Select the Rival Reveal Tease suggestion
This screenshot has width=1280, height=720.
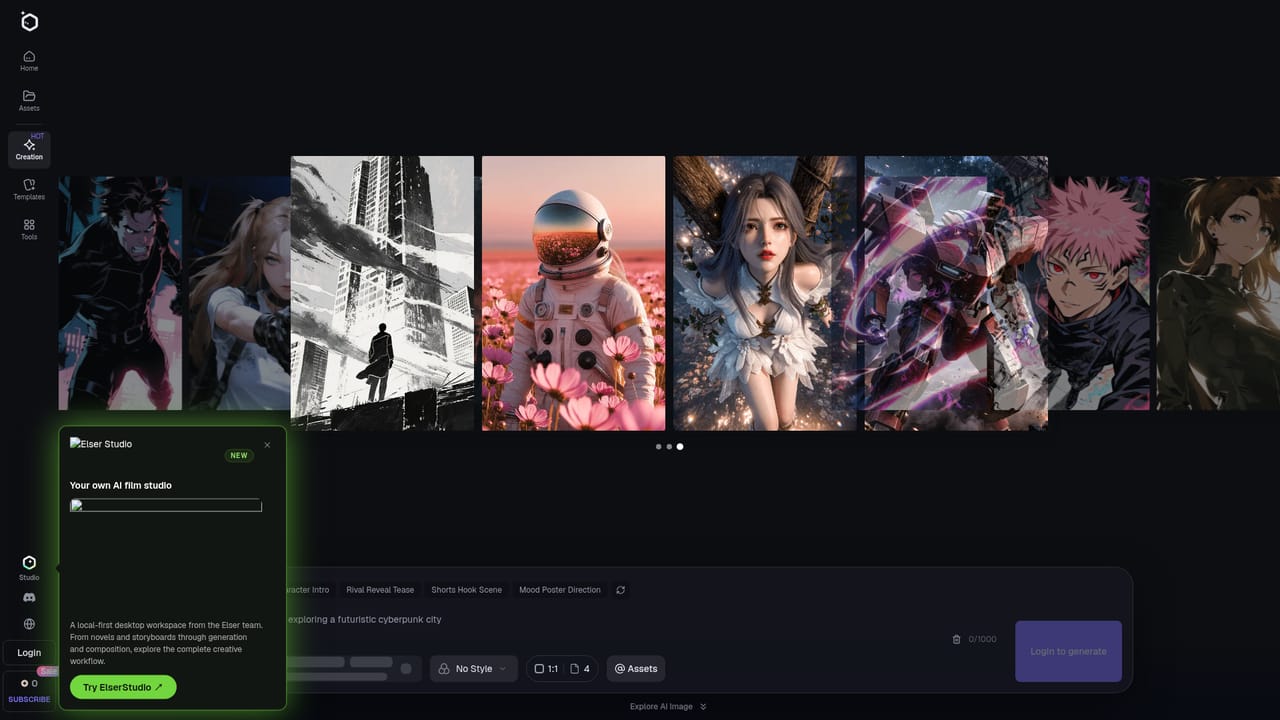[380, 590]
